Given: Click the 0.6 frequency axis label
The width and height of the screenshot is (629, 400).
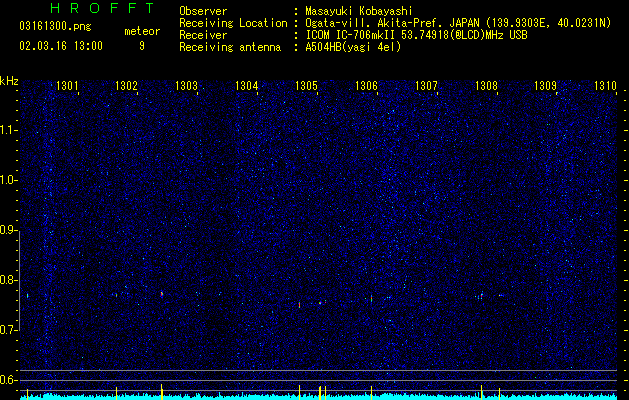Looking at the screenshot, I should (8, 380).
